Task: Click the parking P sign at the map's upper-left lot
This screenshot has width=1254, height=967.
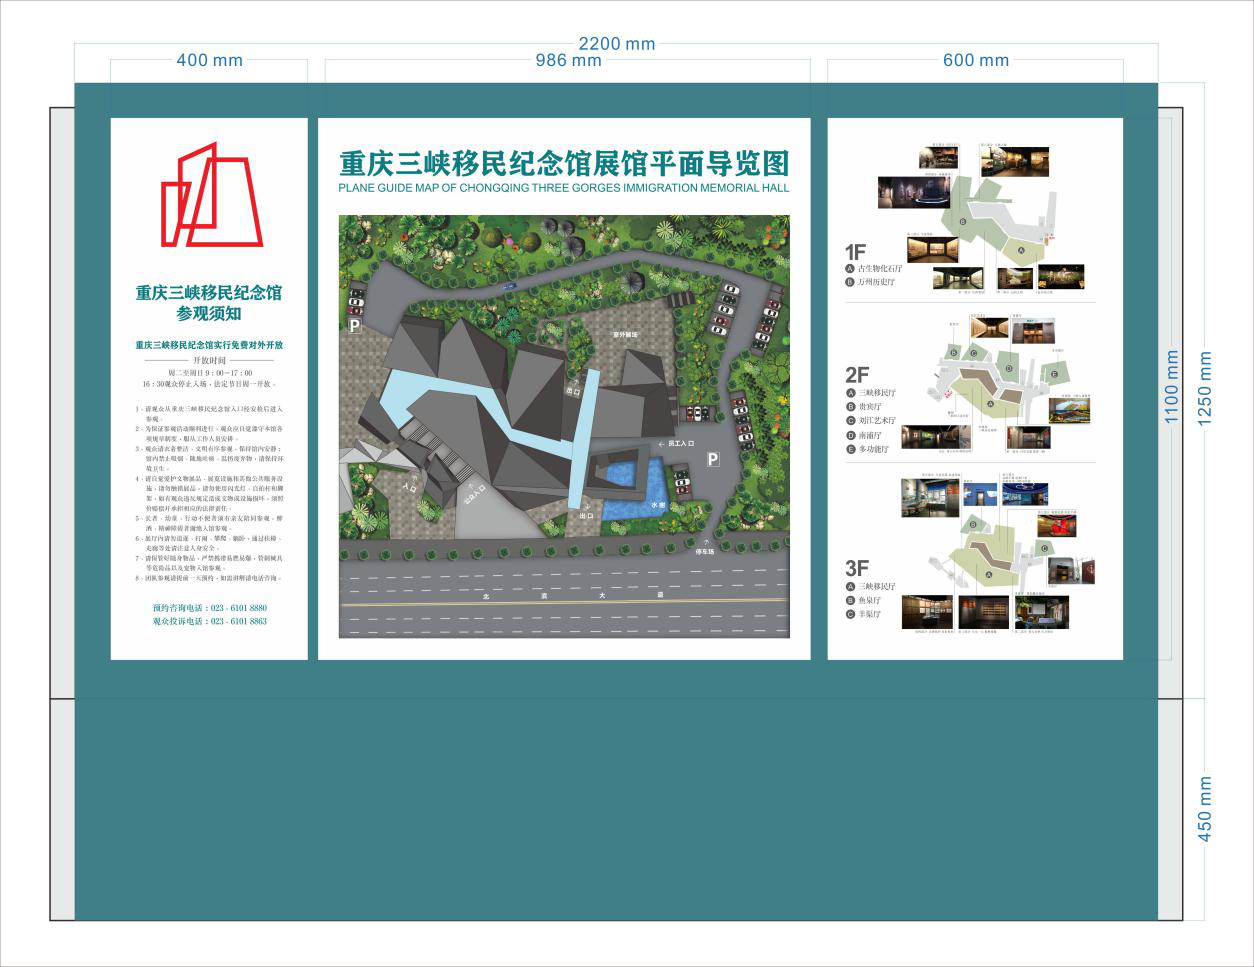Action: point(354,325)
